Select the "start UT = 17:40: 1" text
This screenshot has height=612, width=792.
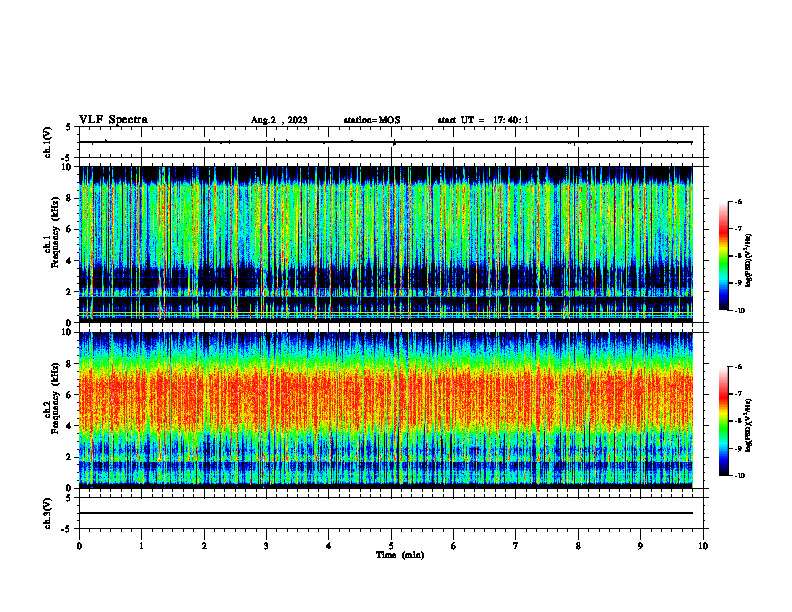(x=483, y=120)
